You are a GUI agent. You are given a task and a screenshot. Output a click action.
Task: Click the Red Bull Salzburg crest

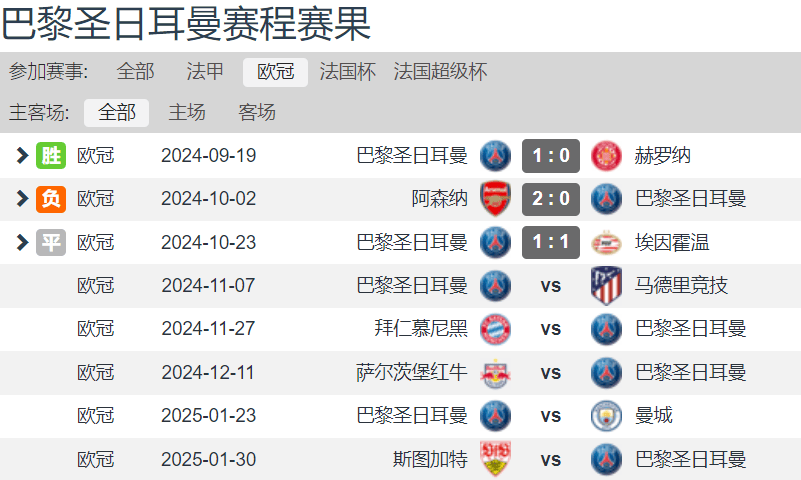pos(495,373)
